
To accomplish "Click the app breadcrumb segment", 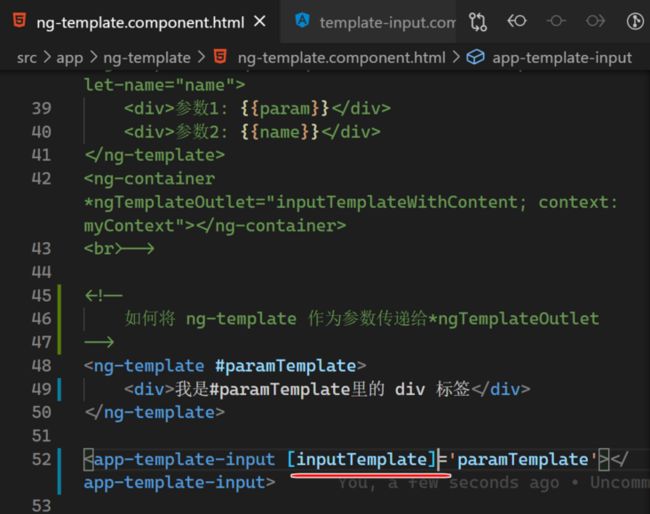I will 70,58.
